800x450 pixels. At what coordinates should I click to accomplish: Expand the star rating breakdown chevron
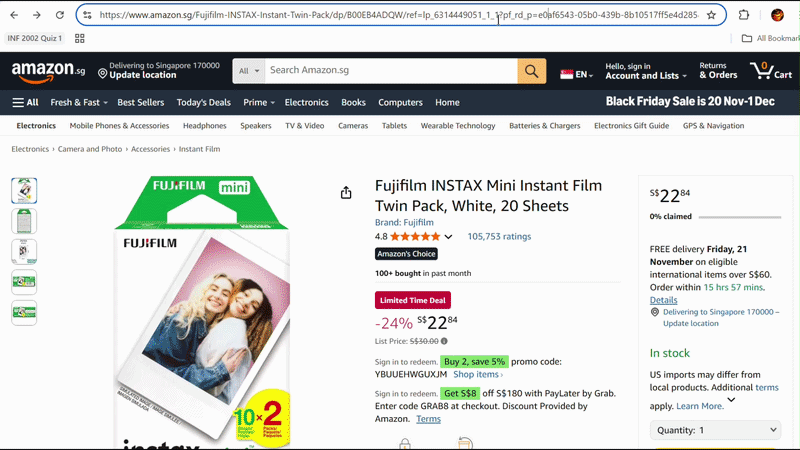[448, 237]
